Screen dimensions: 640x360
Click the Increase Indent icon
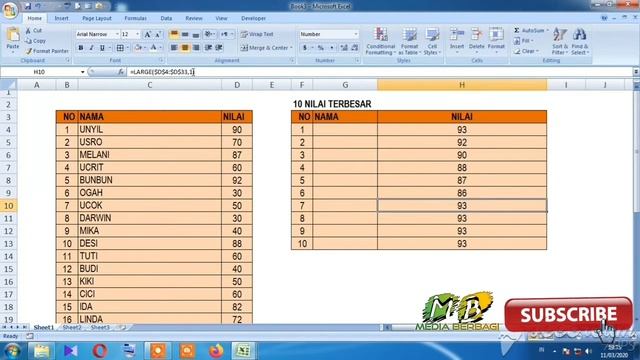coord(219,48)
